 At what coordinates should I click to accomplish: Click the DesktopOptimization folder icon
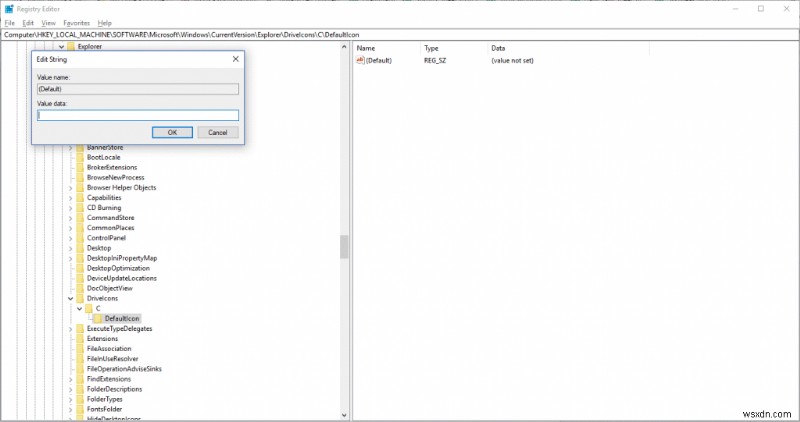point(80,268)
